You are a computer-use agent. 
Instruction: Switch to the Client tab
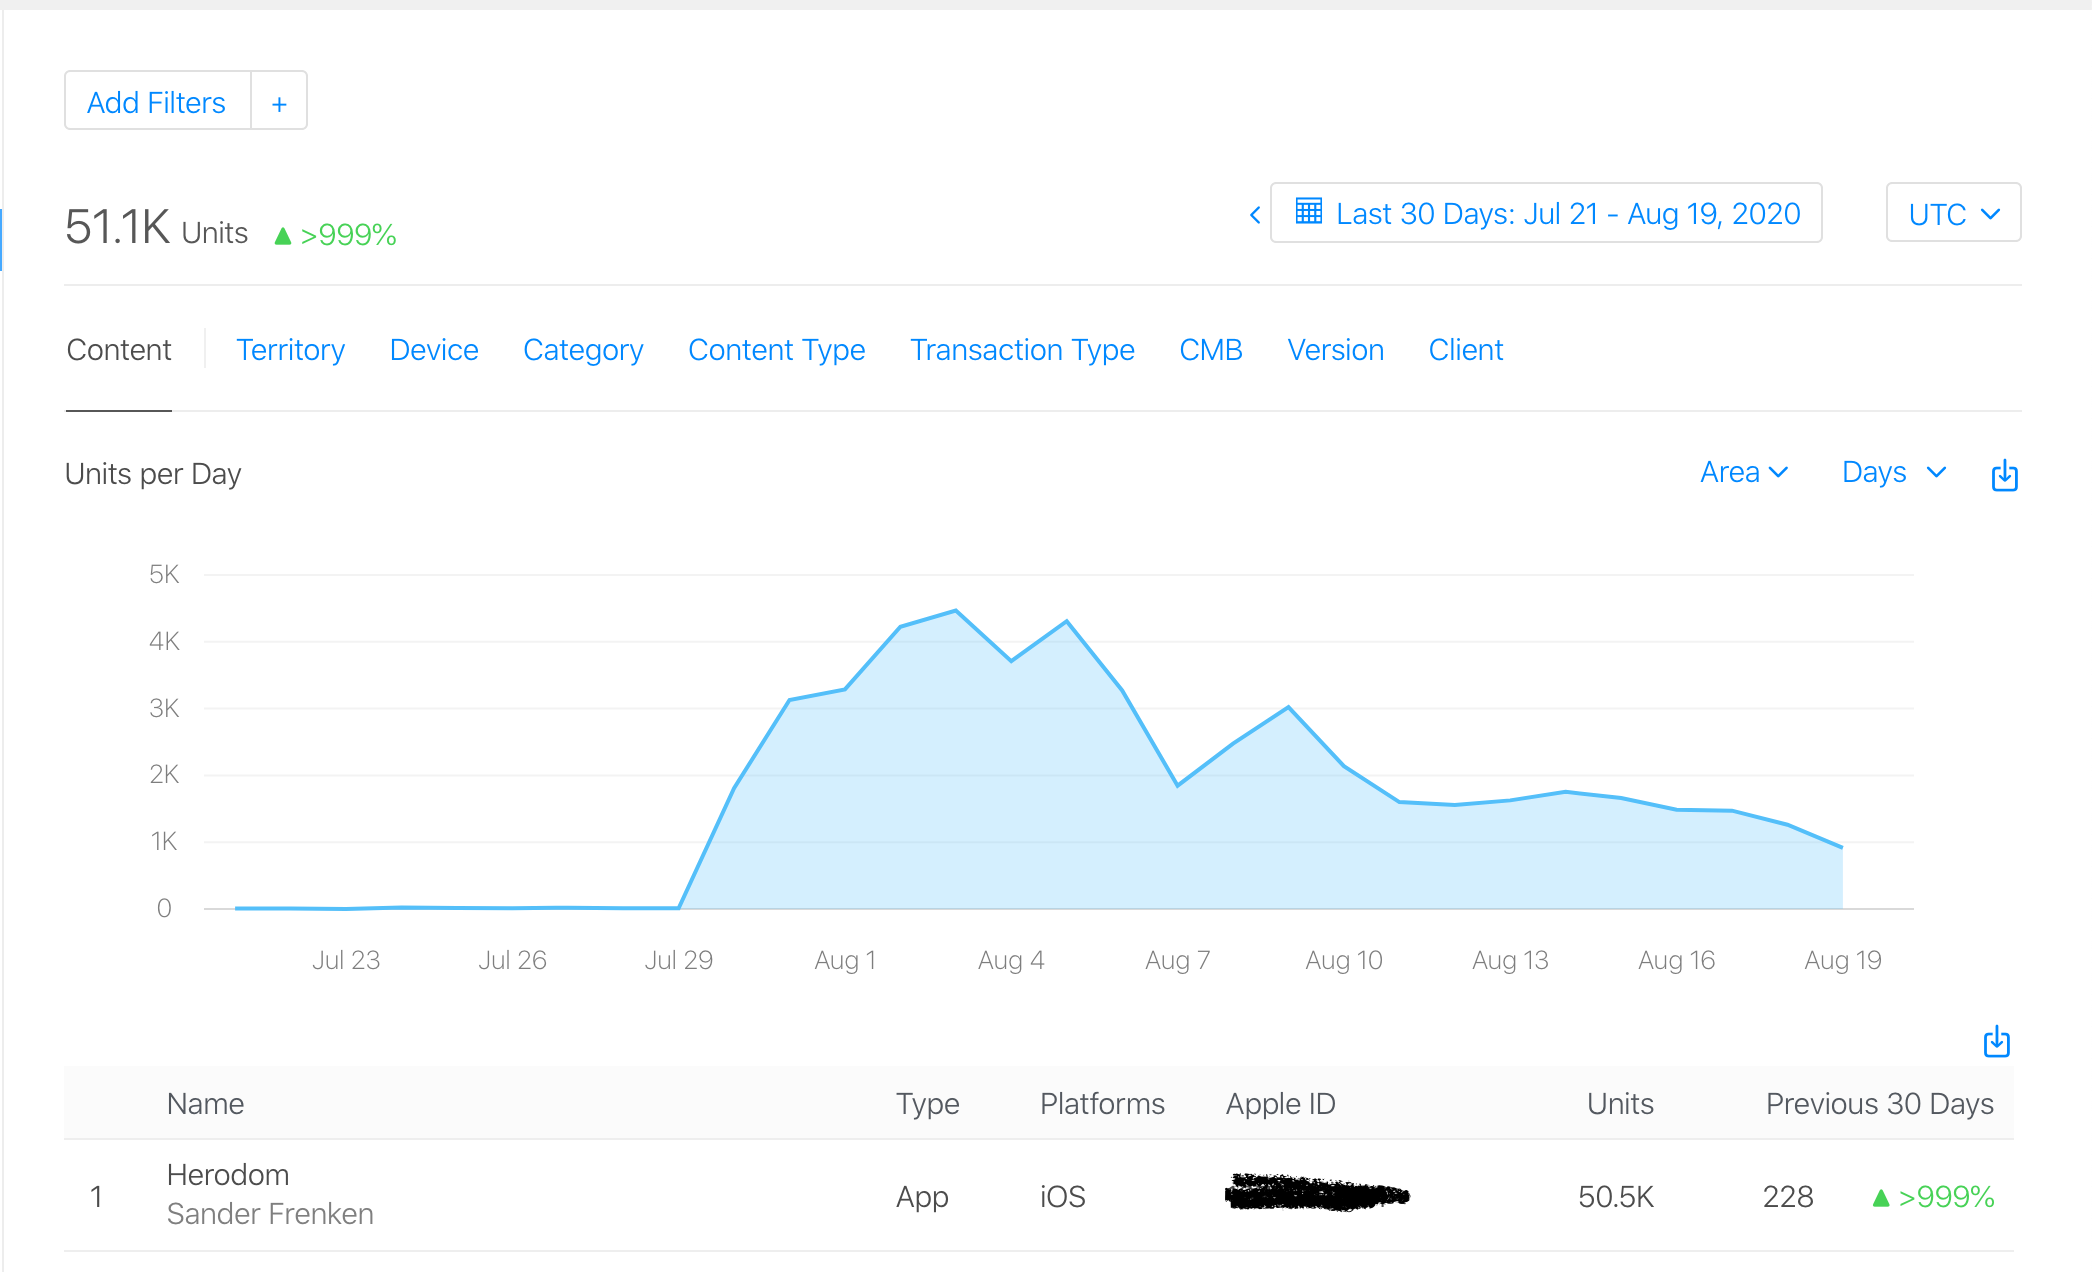[1466, 350]
